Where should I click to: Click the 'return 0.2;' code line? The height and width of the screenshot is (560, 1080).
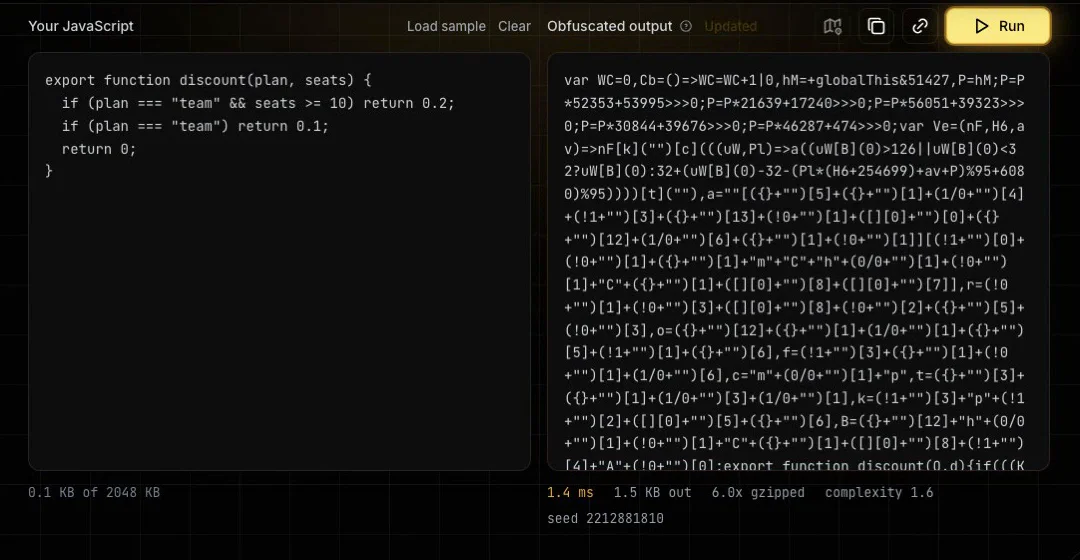[x=258, y=103]
